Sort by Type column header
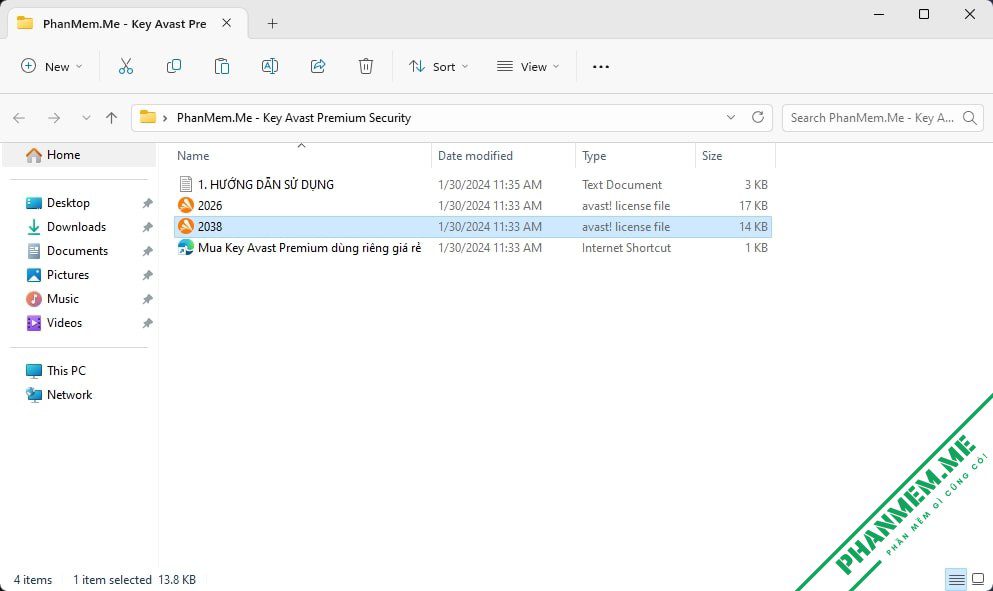This screenshot has width=993, height=591. [594, 156]
